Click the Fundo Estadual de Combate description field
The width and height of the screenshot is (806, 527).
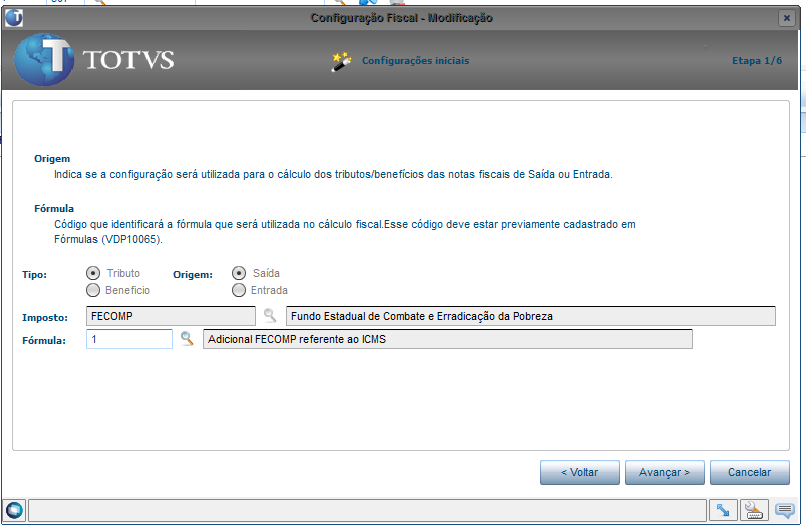530,316
